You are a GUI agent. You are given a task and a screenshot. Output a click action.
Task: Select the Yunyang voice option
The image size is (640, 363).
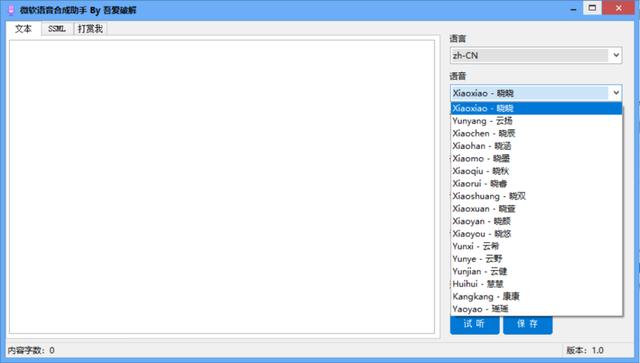click(x=536, y=121)
